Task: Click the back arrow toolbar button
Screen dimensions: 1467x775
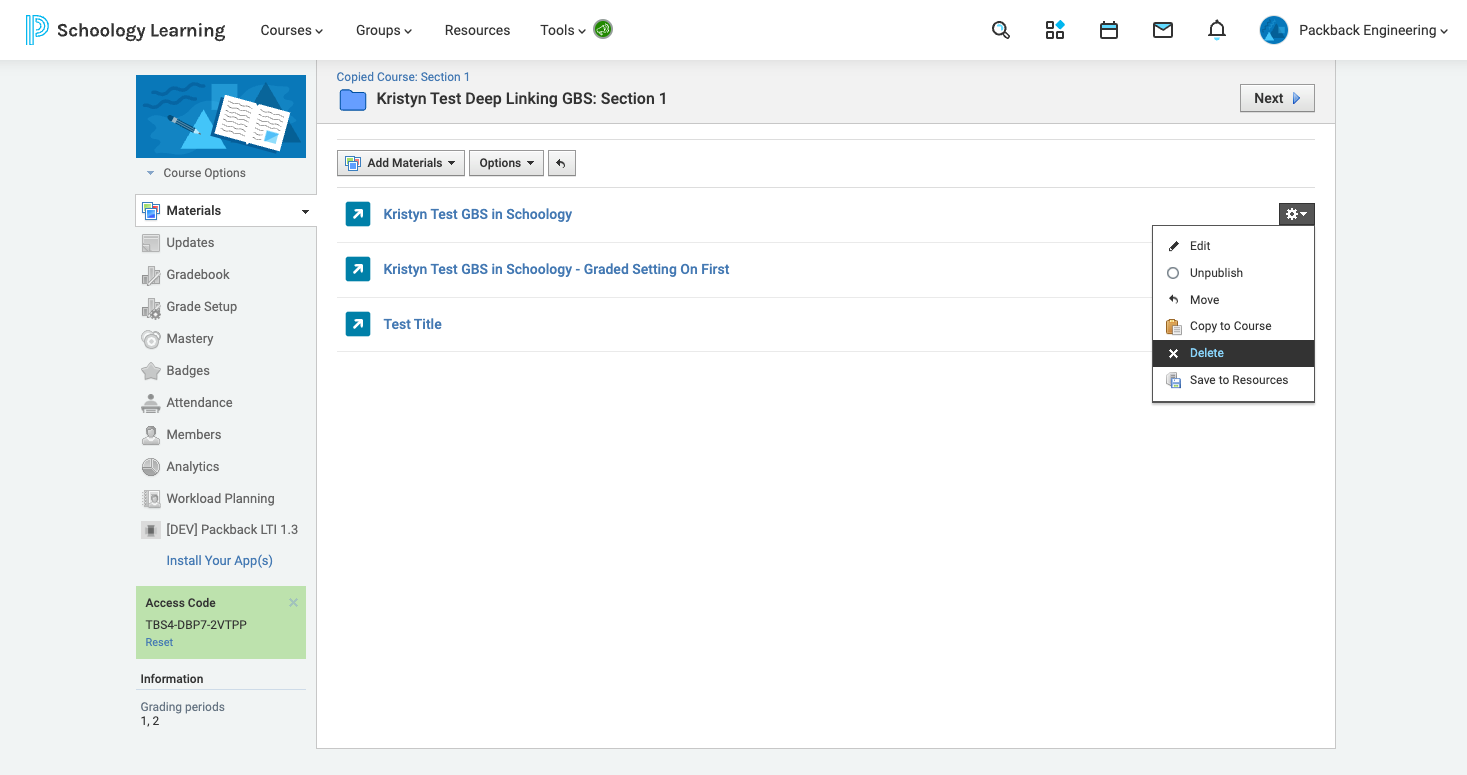Action: click(x=562, y=163)
